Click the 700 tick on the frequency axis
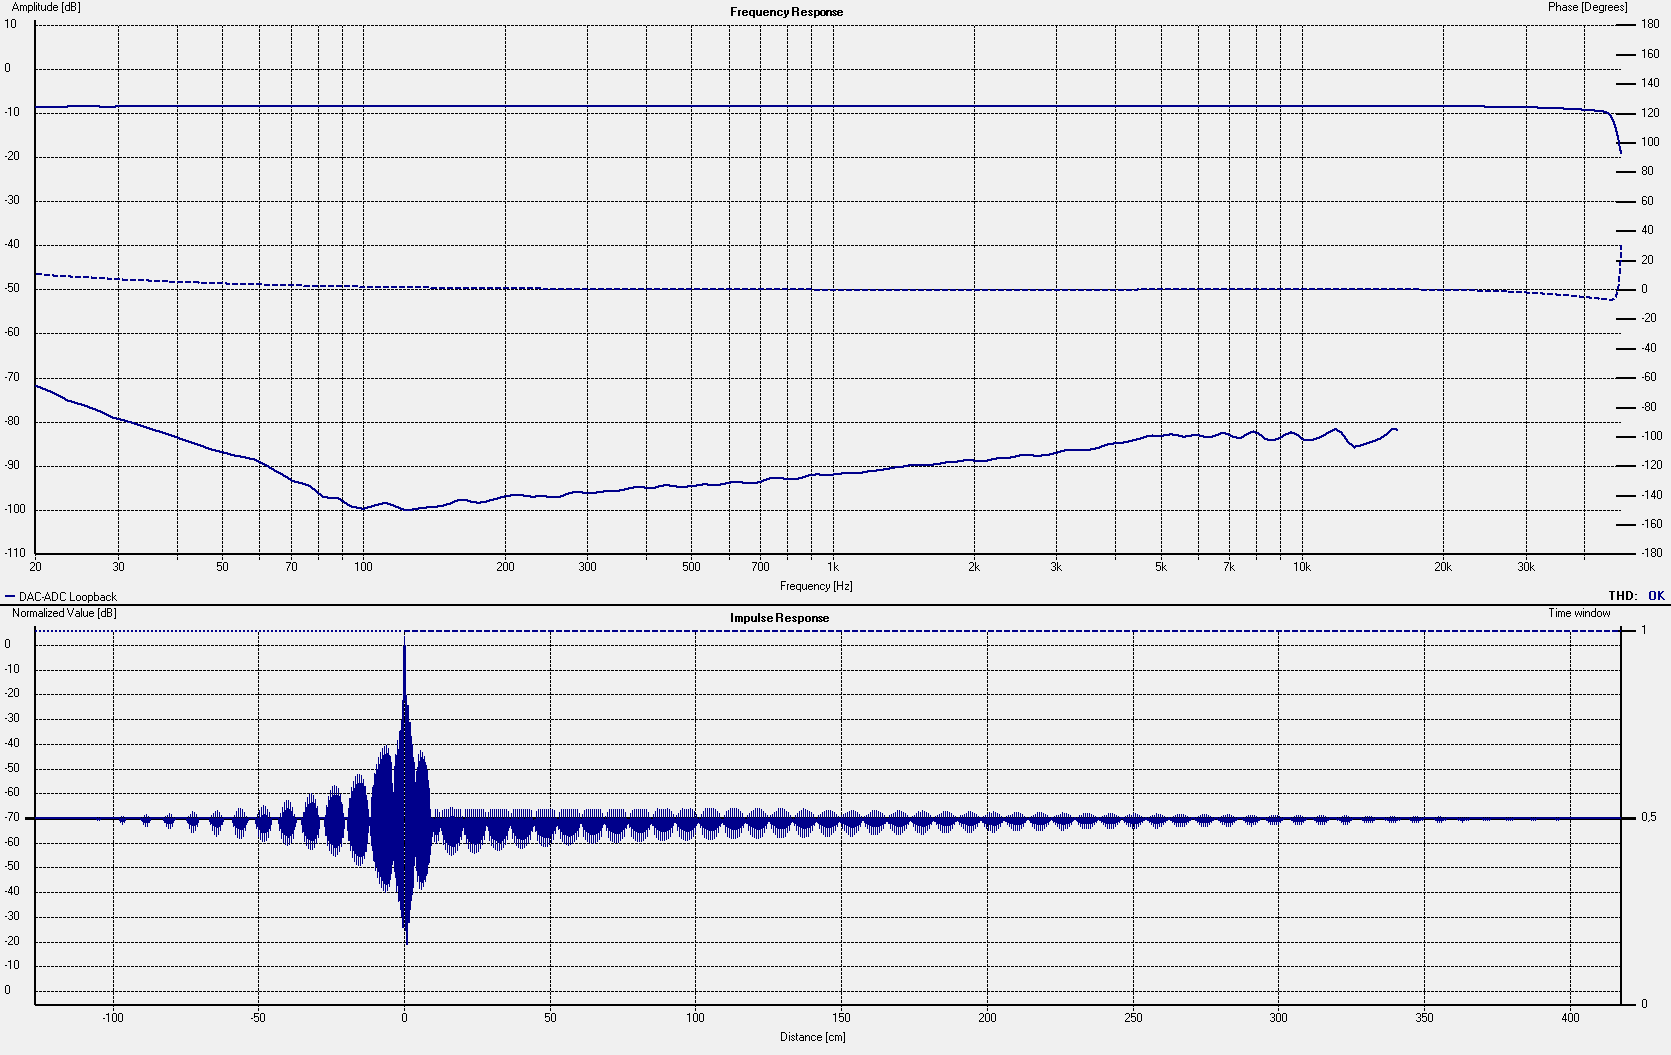This screenshot has width=1671, height=1055. click(760, 567)
